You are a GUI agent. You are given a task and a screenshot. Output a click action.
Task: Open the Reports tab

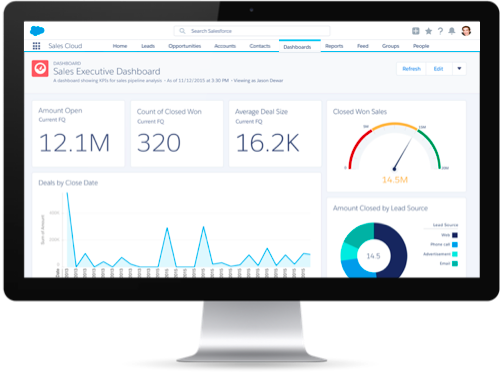pyautogui.click(x=334, y=46)
